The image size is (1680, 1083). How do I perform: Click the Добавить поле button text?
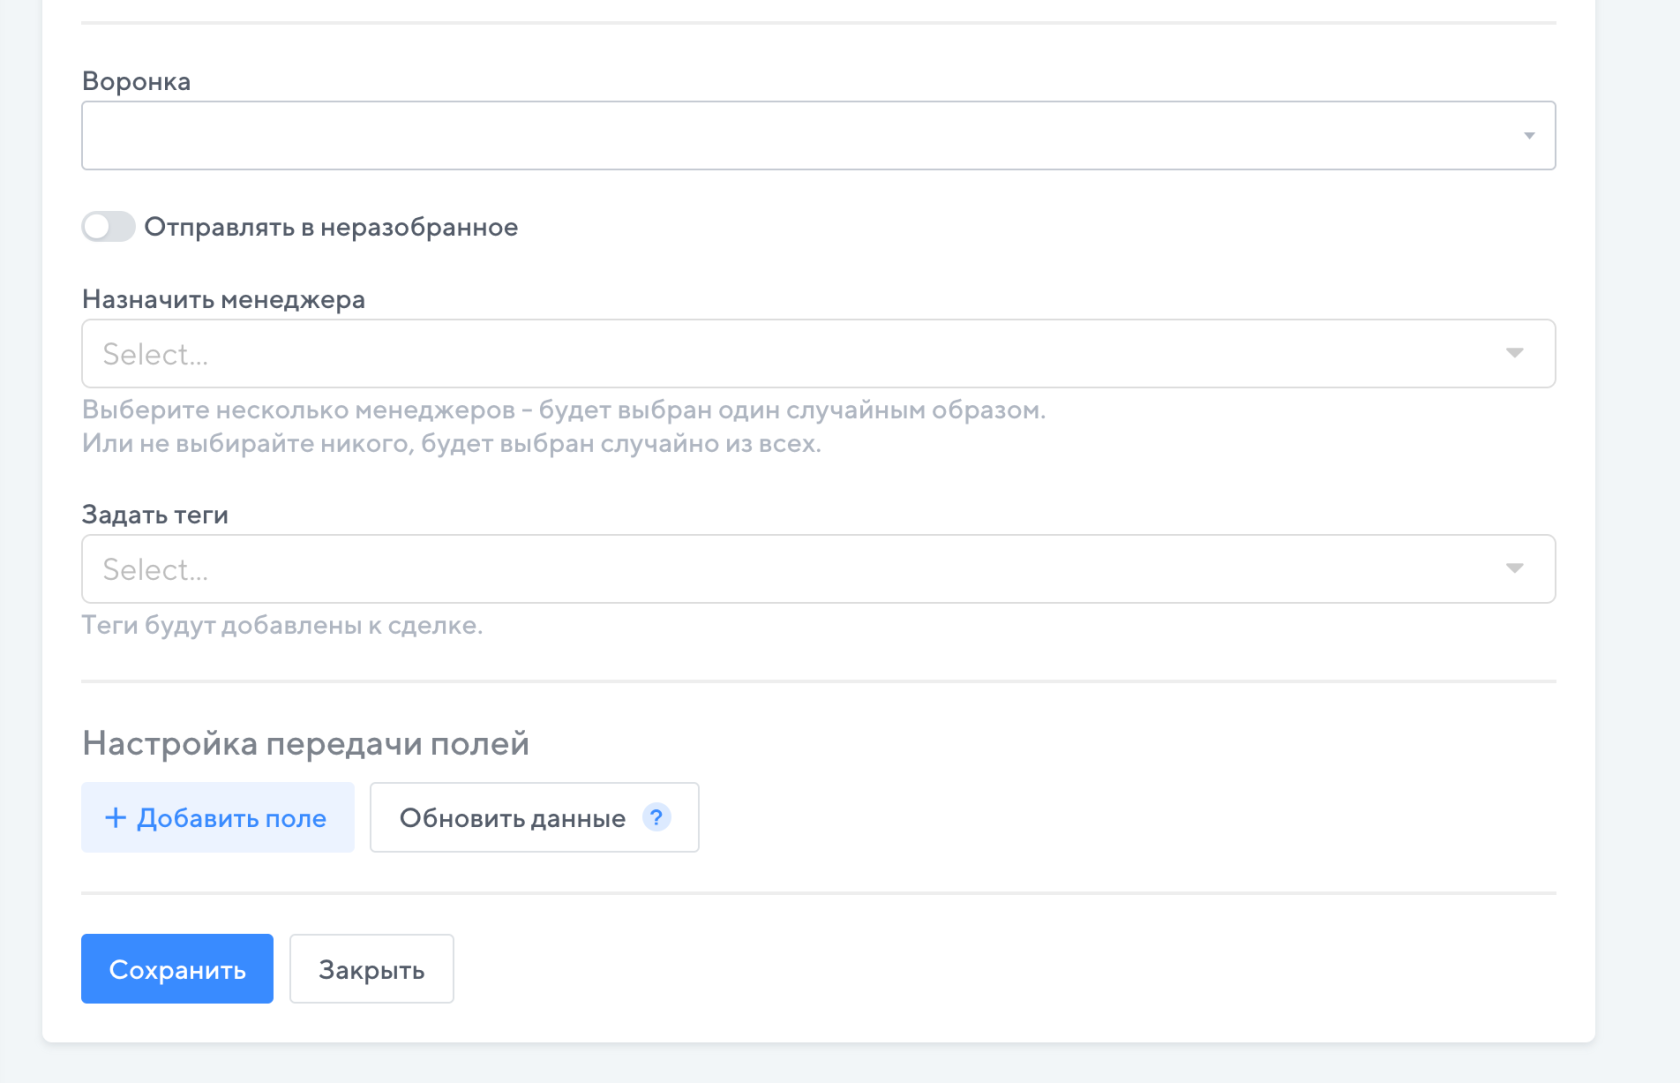(x=231, y=818)
